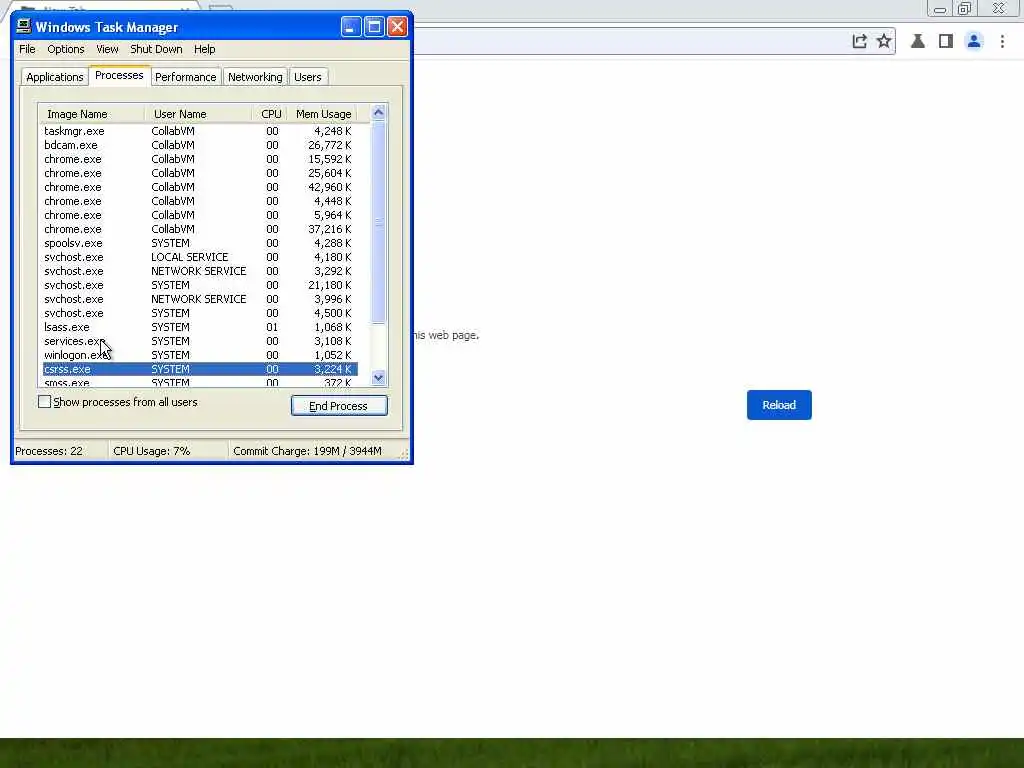Maximize the Windows Task Manager window
This screenshot has width=1024, height=768.
point(374,27)
